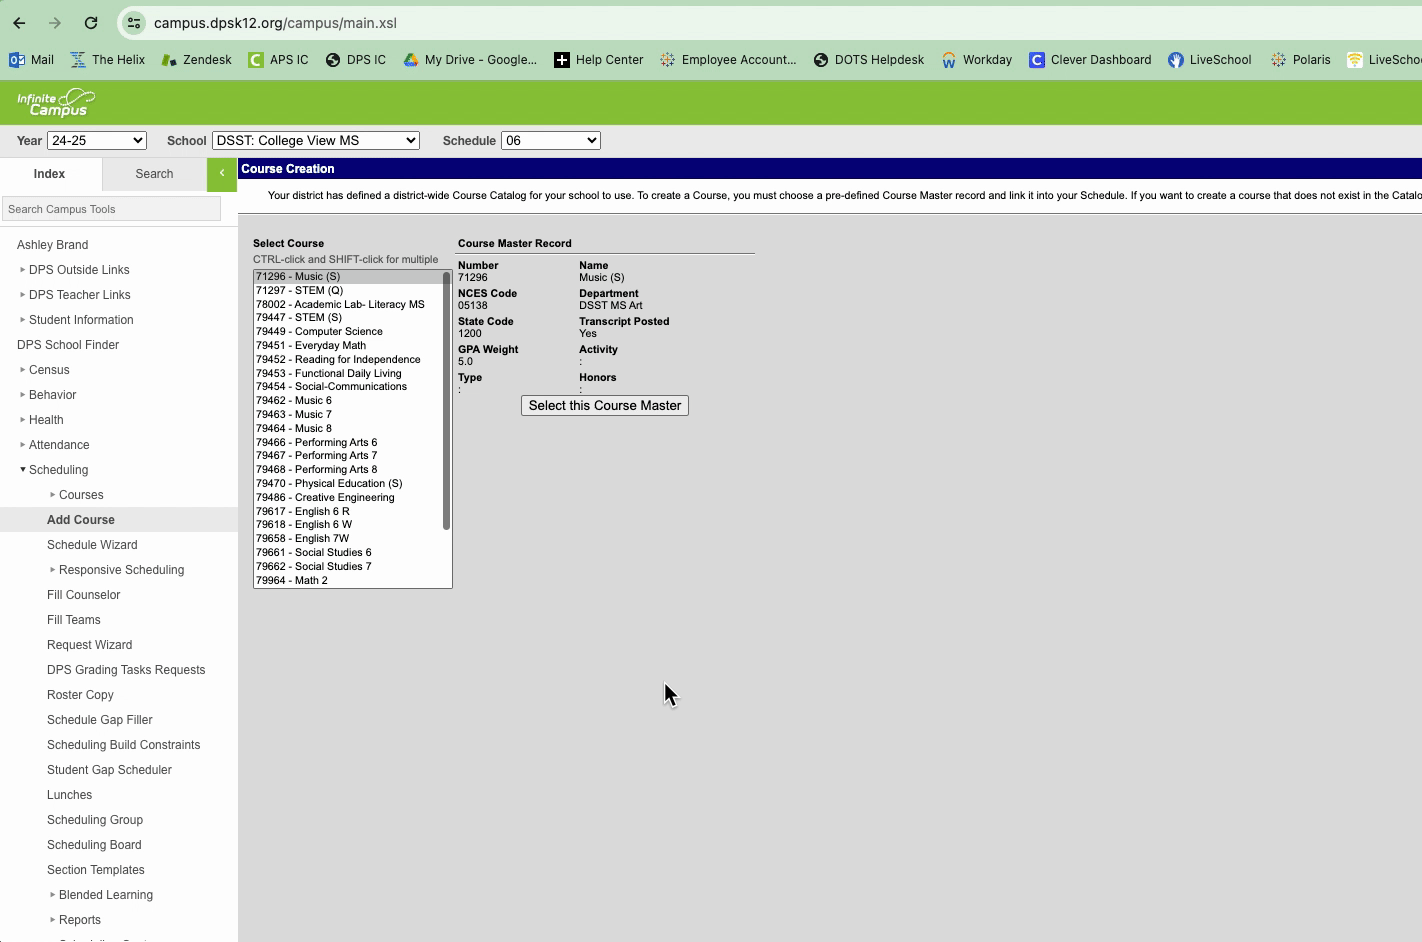Open My Drive - Google bookmark
The image size is (1422, 942).
(470, 60)
